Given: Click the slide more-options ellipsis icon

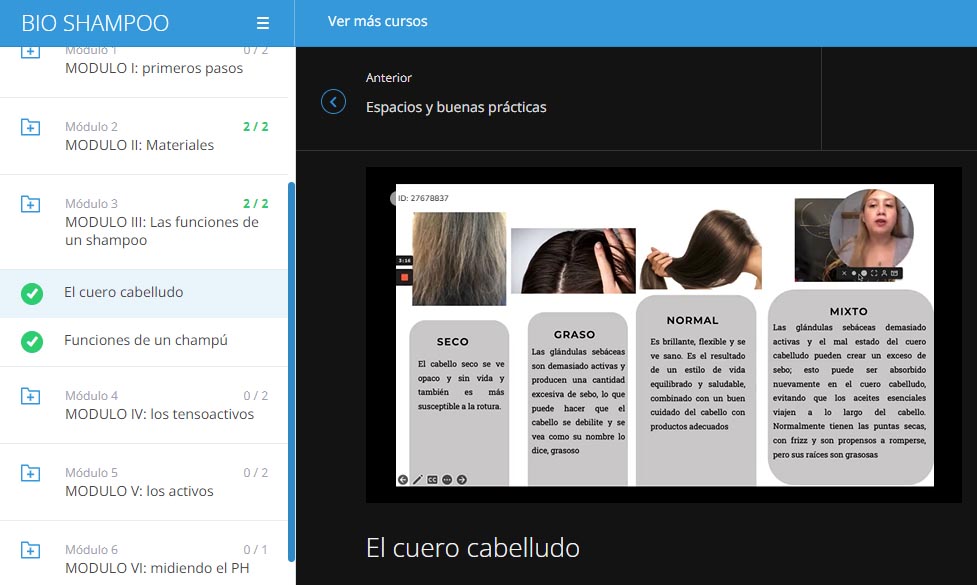Looking at the screenshot, I should [447, 480].
